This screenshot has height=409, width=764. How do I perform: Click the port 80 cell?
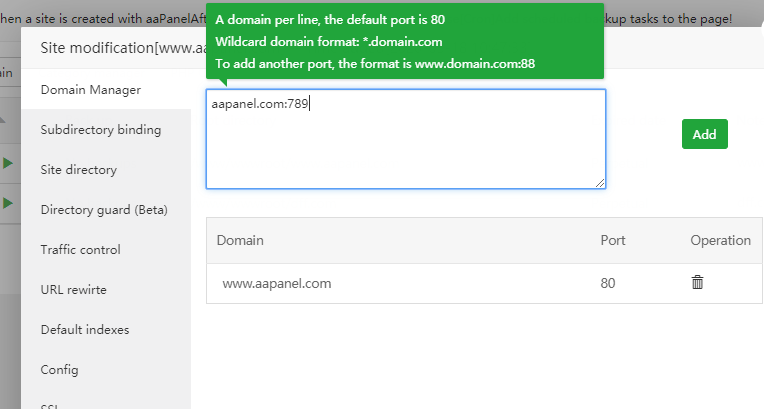608,284
